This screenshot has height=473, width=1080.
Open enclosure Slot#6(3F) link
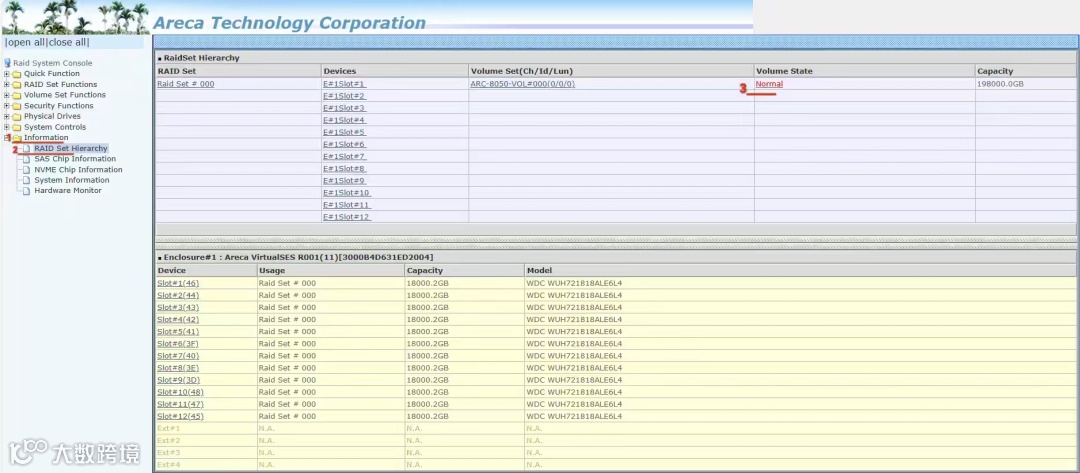pyautogui.click(x=178, y=344)
